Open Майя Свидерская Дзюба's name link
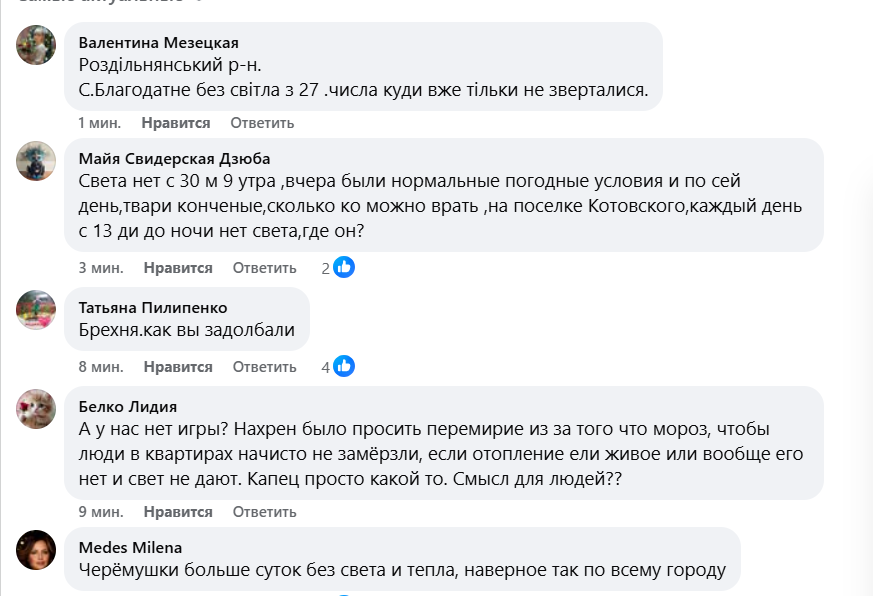Image resolution: width=873 pixels, height=596 pixels. pos(174,158)
